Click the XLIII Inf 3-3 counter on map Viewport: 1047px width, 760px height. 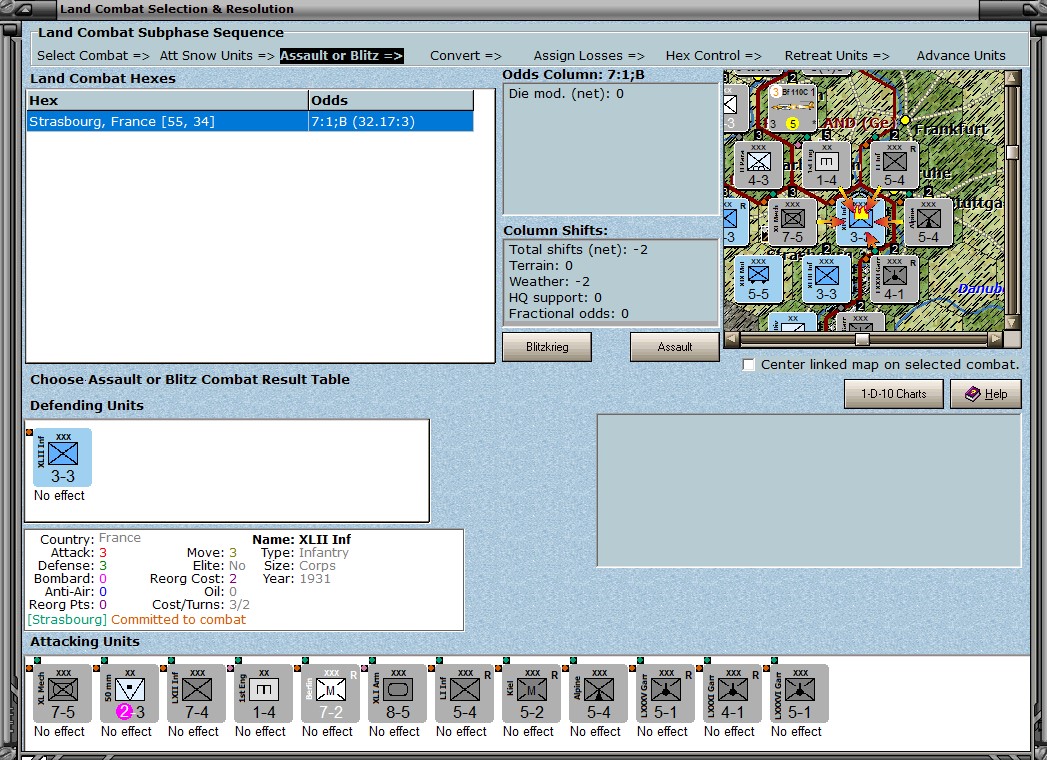[x=826, y=279]
